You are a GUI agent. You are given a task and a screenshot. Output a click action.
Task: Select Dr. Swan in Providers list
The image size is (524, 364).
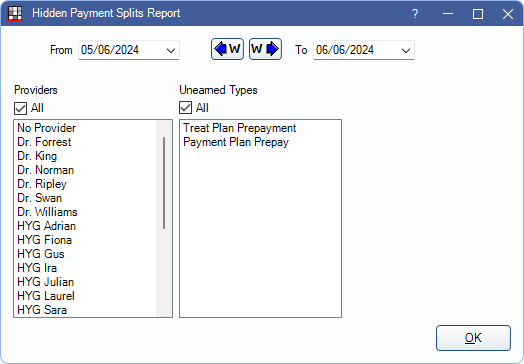click(x=85, y=198)
